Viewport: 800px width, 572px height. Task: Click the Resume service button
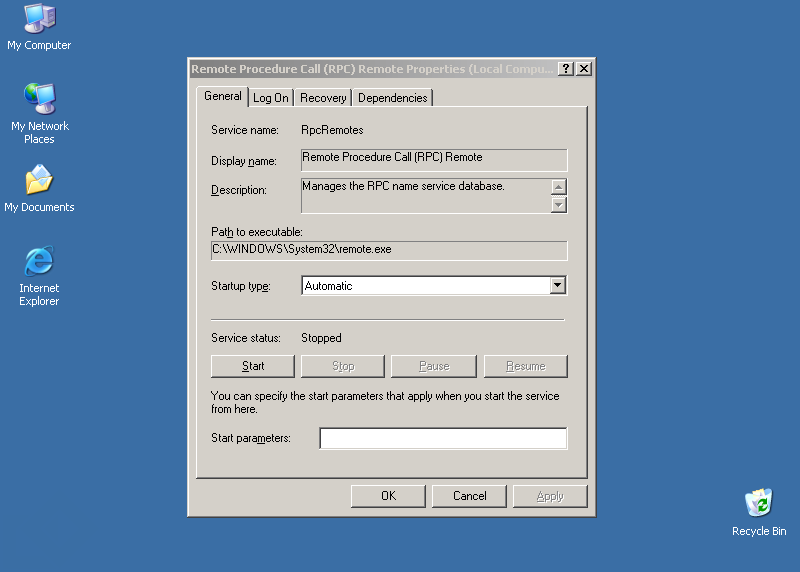click(x=526, y=366)
